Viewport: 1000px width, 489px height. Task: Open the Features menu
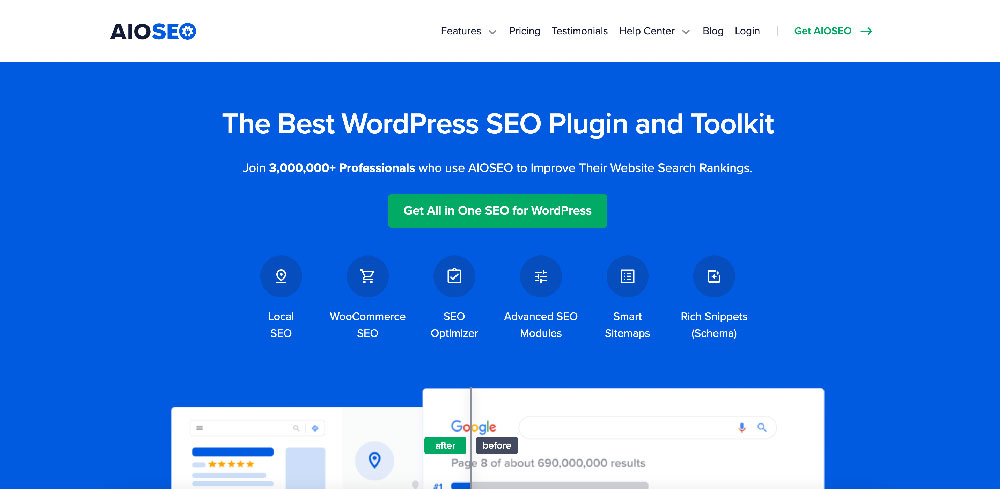[461, 31]
